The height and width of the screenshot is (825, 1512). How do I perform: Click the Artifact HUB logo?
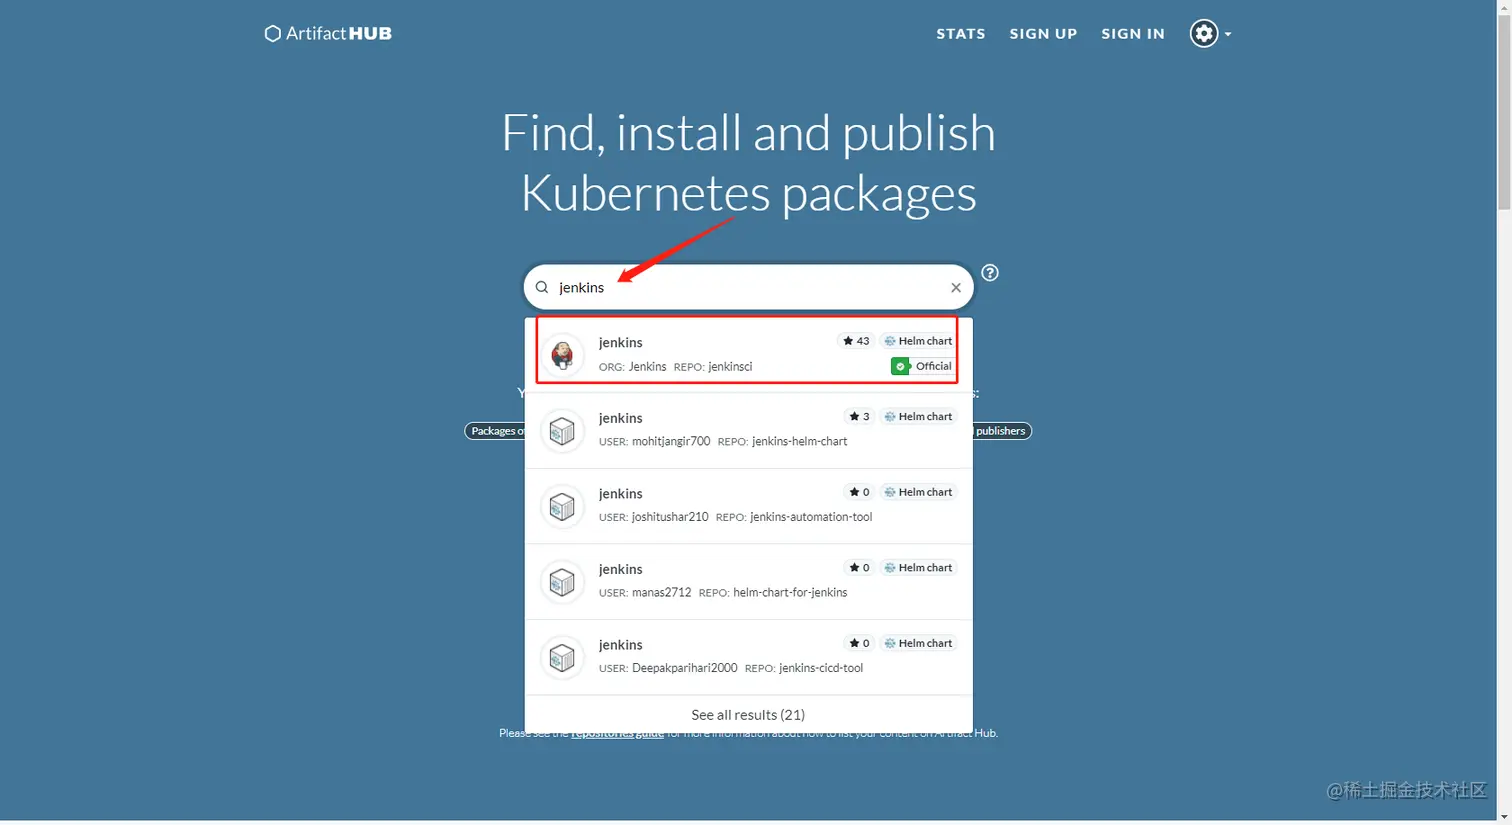328,33
